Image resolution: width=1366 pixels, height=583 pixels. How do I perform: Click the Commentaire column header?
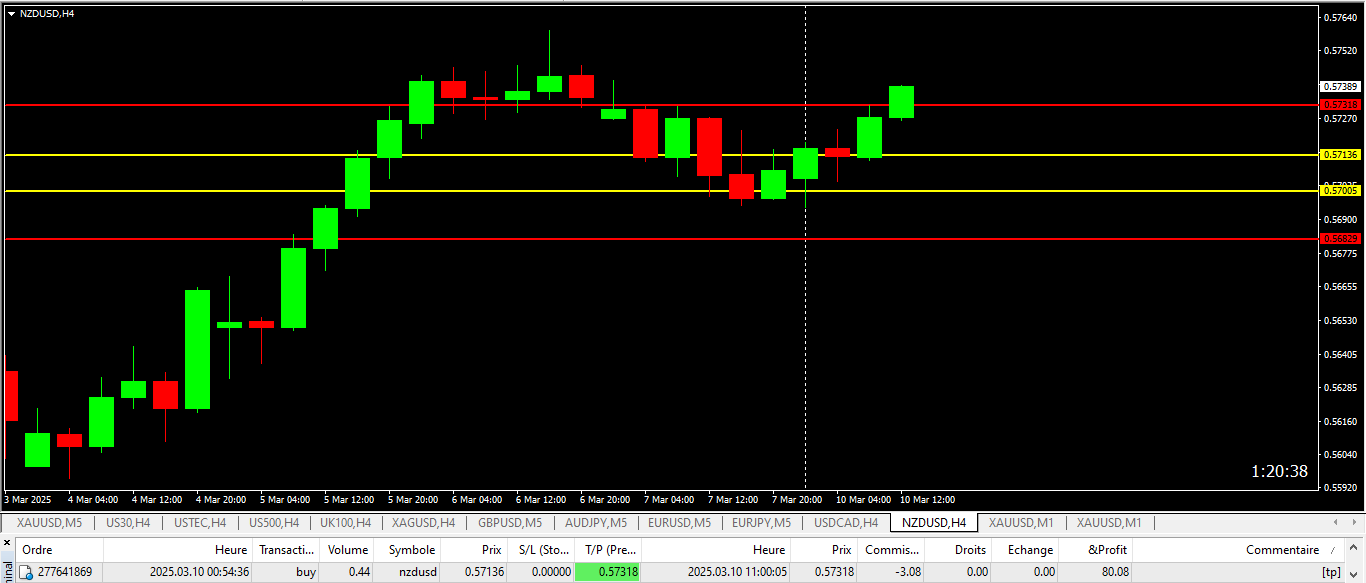(x=1282, y=549)
